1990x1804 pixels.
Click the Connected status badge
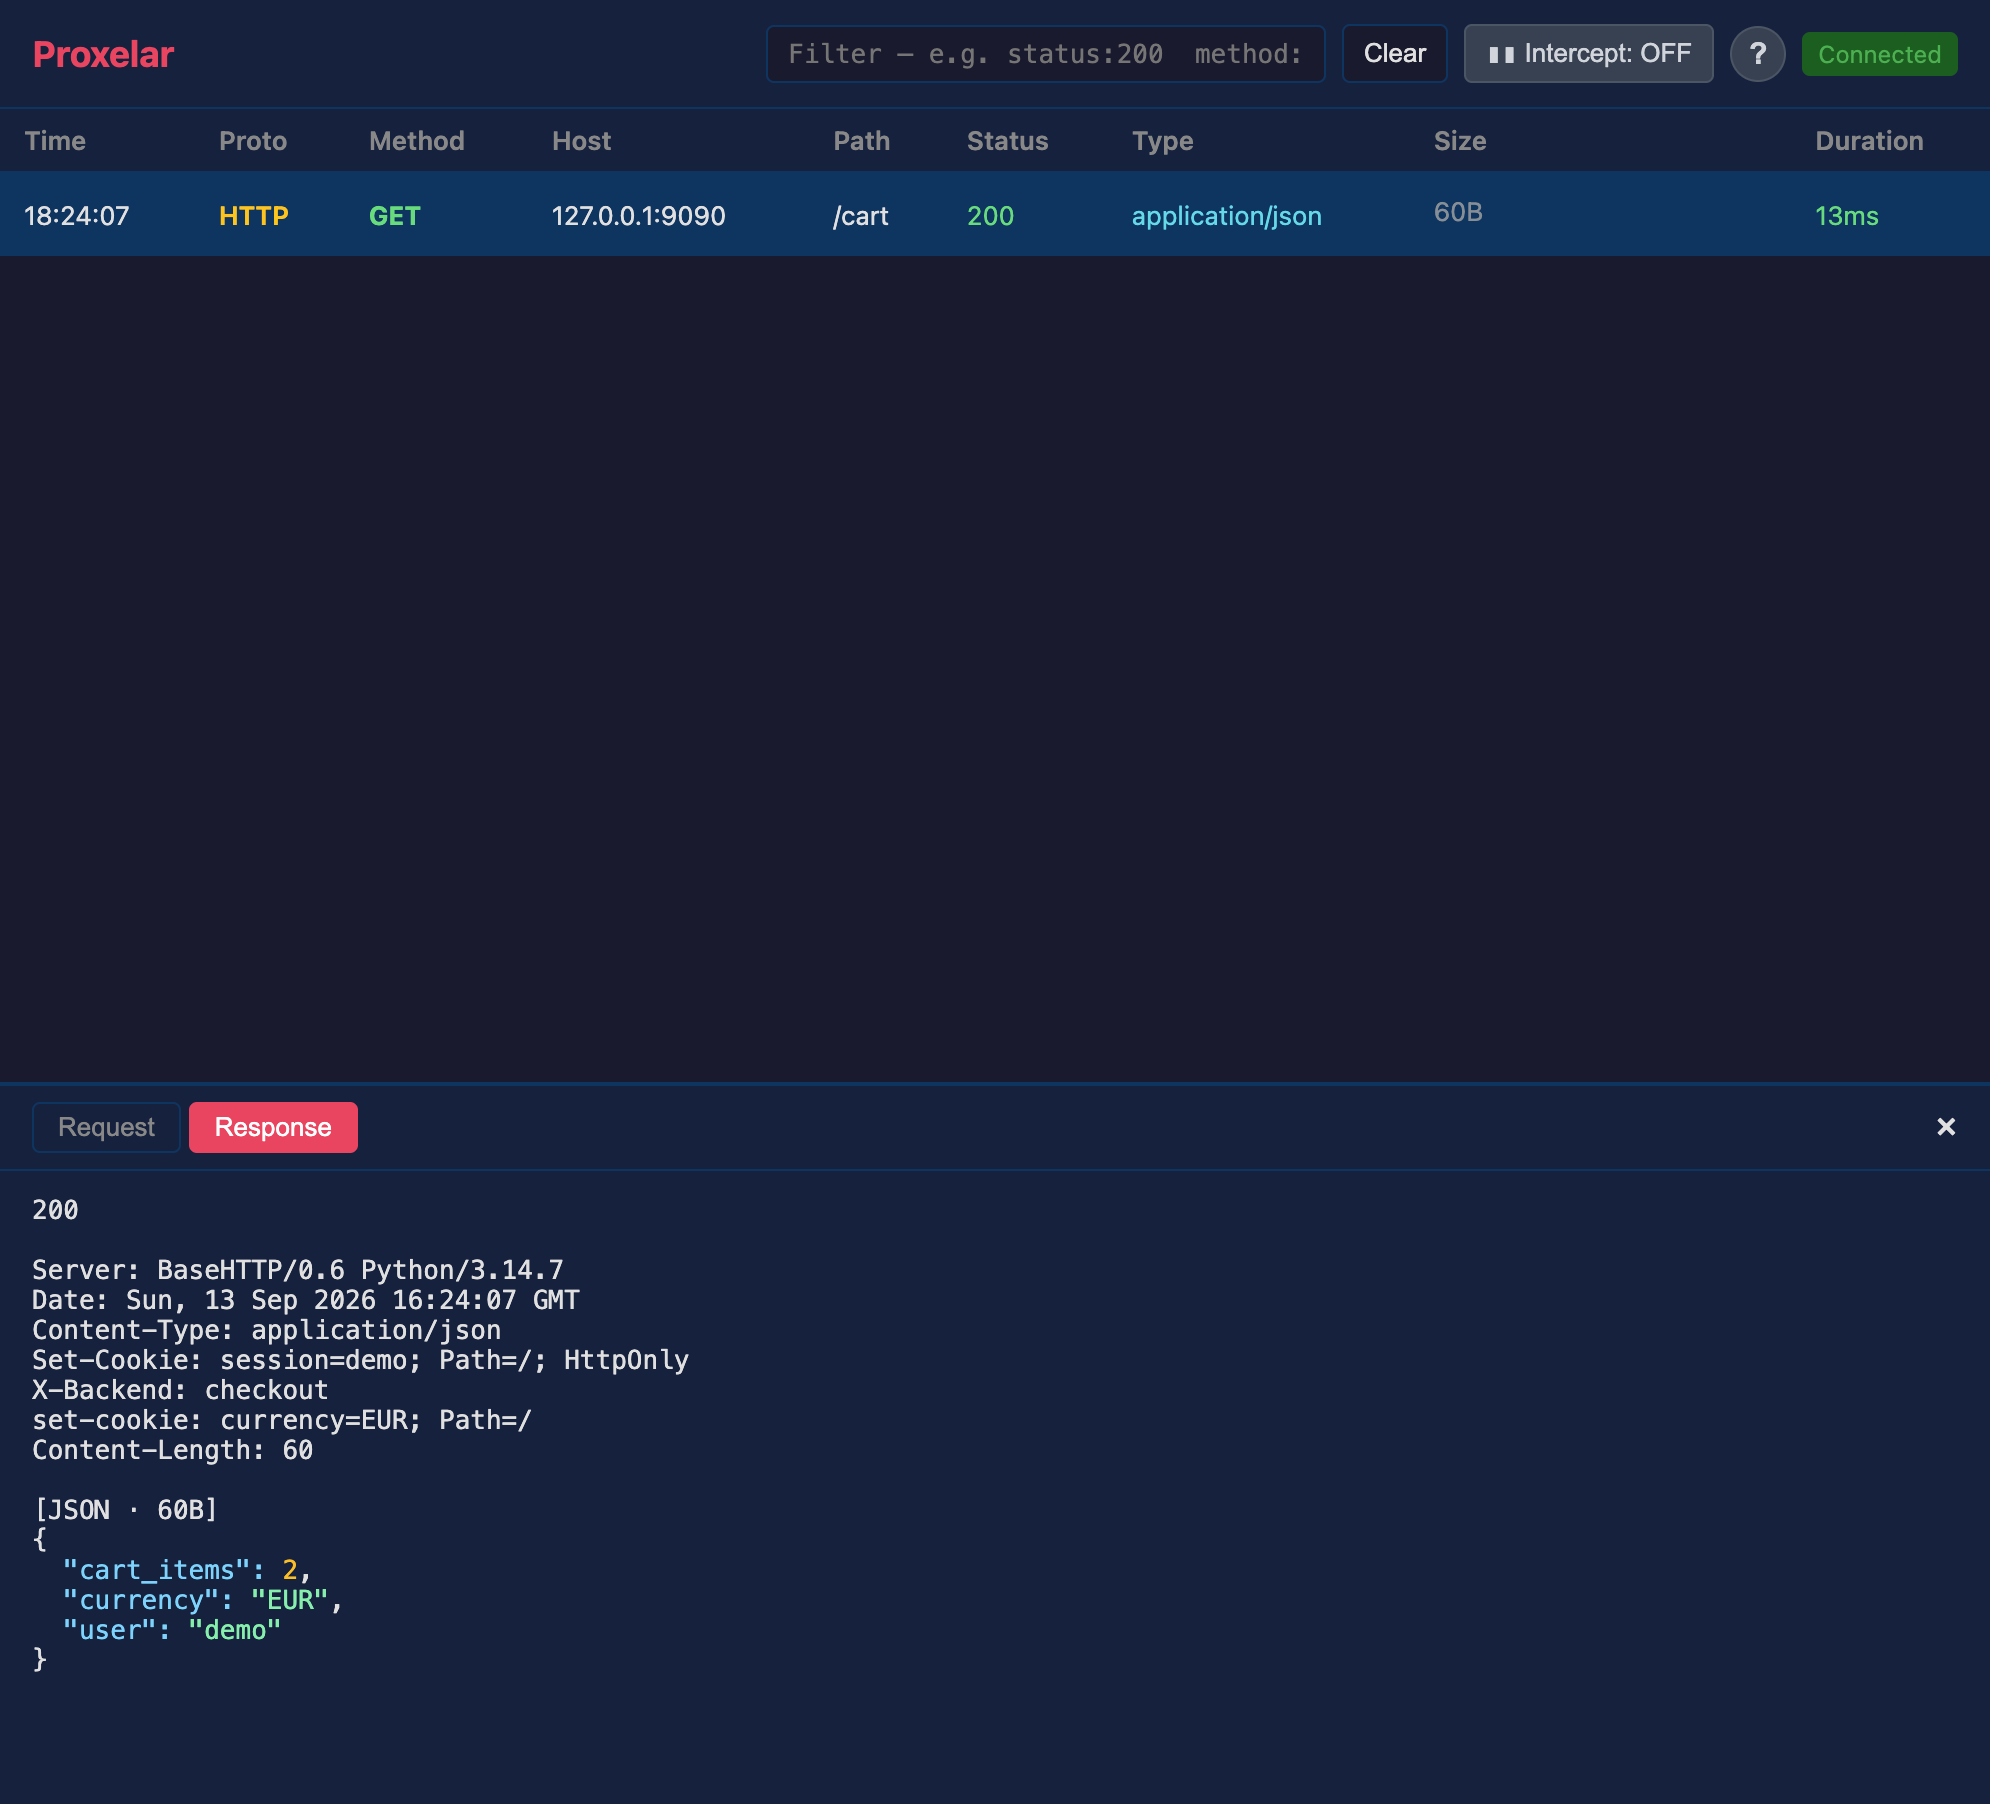coord(1879,54)
